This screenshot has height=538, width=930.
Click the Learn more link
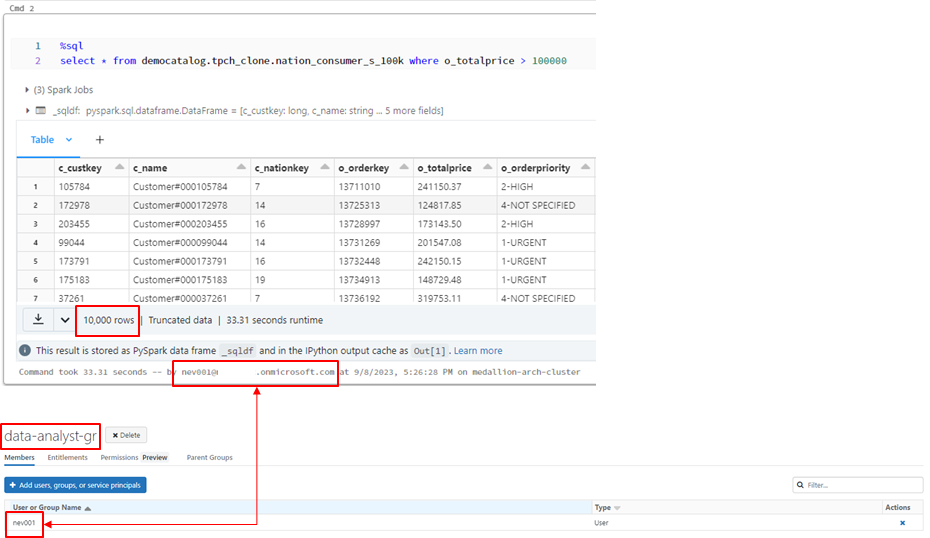(x=477, y=351)
